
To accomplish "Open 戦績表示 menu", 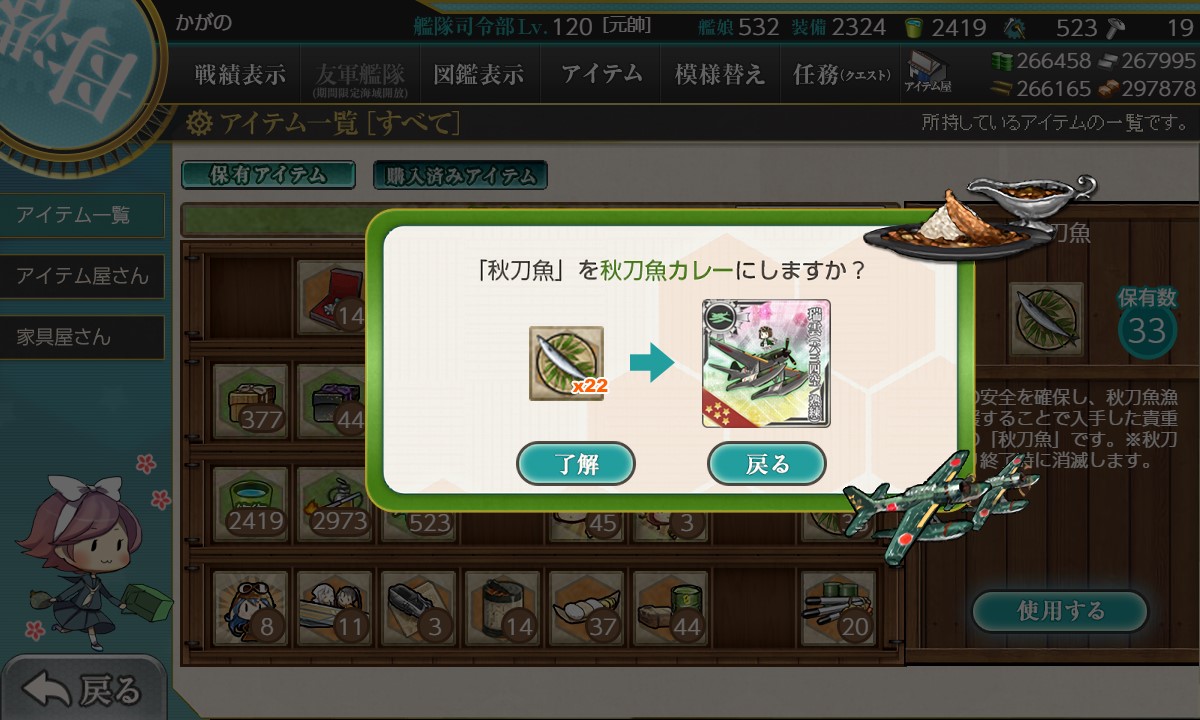I will 240,75.
